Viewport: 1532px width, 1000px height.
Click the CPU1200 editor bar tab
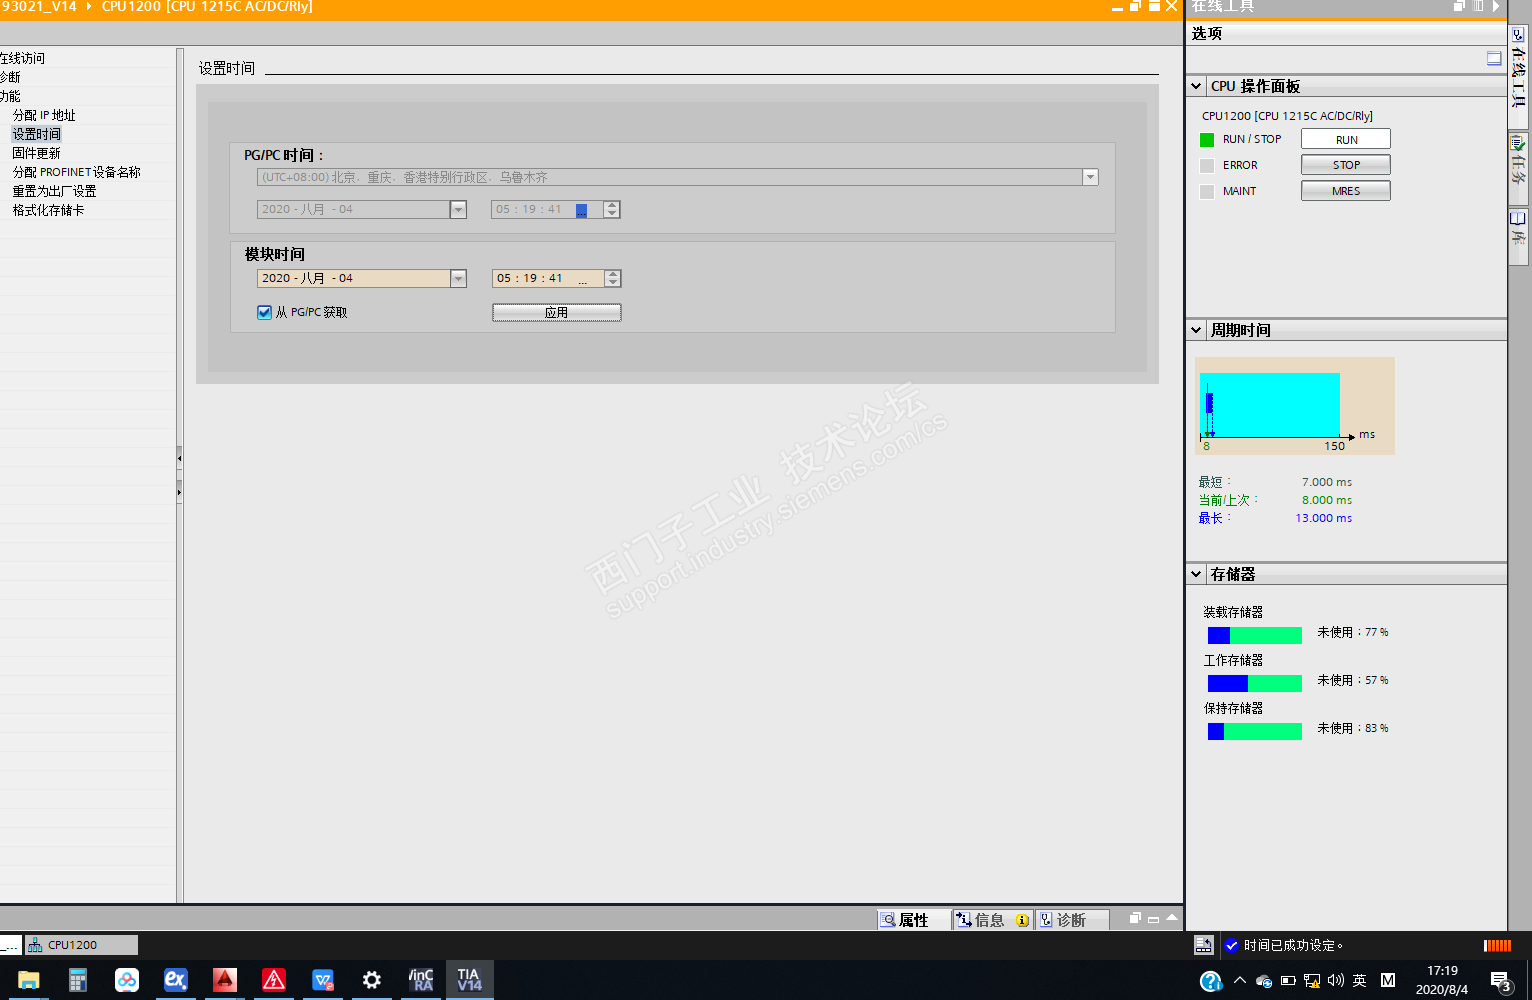click(x=81, y=945)
